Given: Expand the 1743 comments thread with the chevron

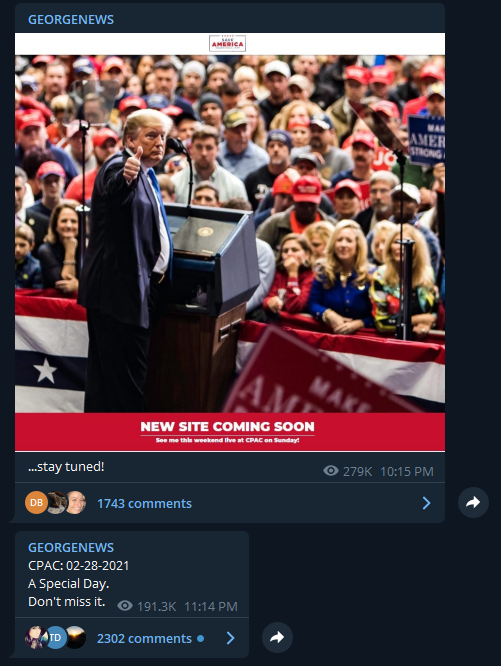Looking at the screenshot, I should (x=427, y=503).
